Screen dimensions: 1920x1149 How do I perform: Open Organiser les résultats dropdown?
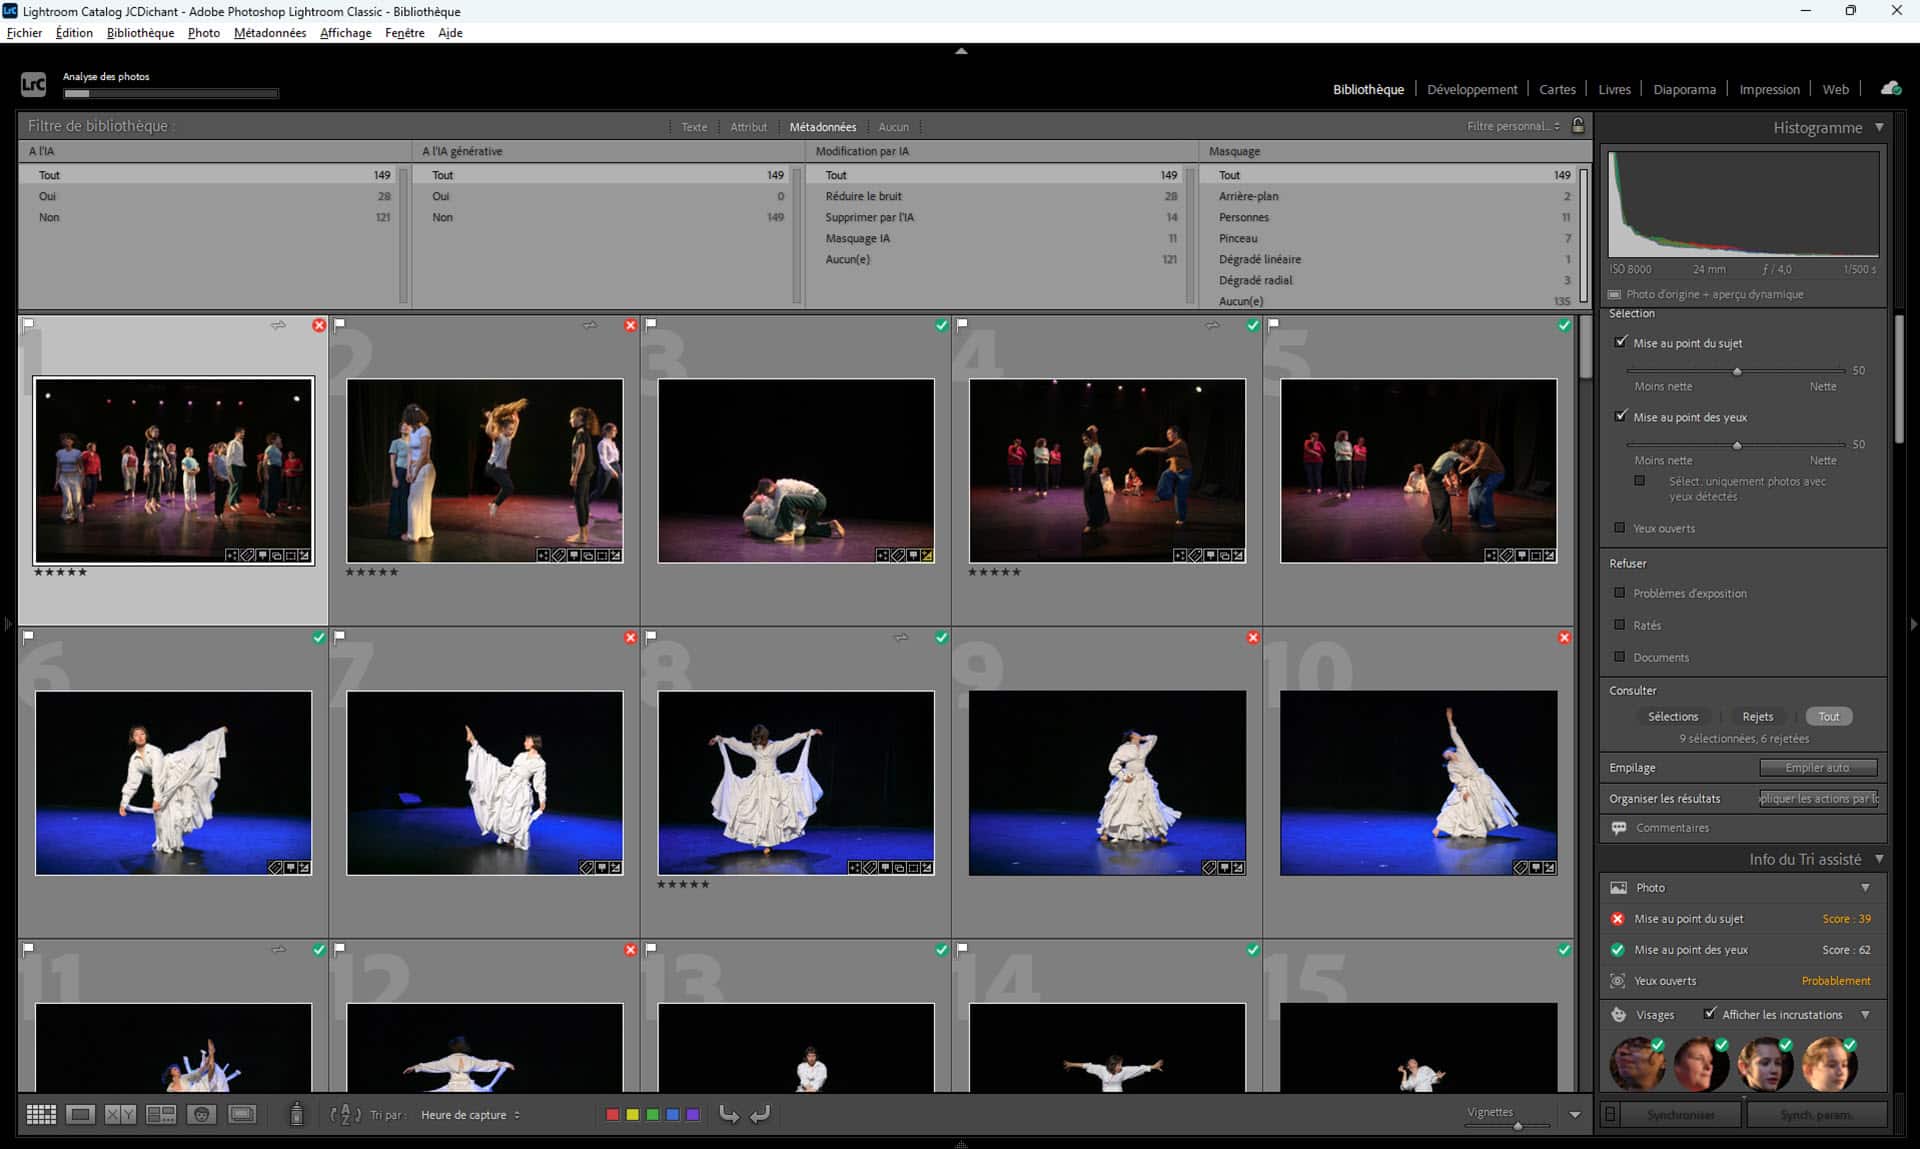1819,798
